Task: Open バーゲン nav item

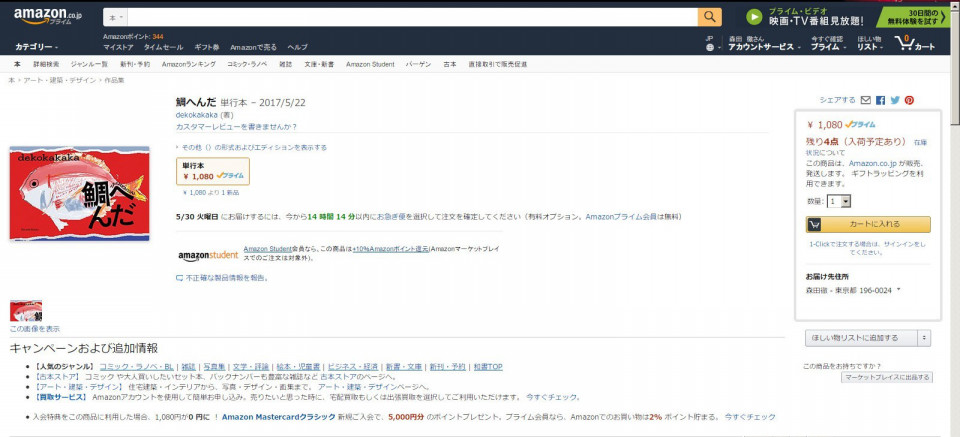Action: [x=418, y=64]
